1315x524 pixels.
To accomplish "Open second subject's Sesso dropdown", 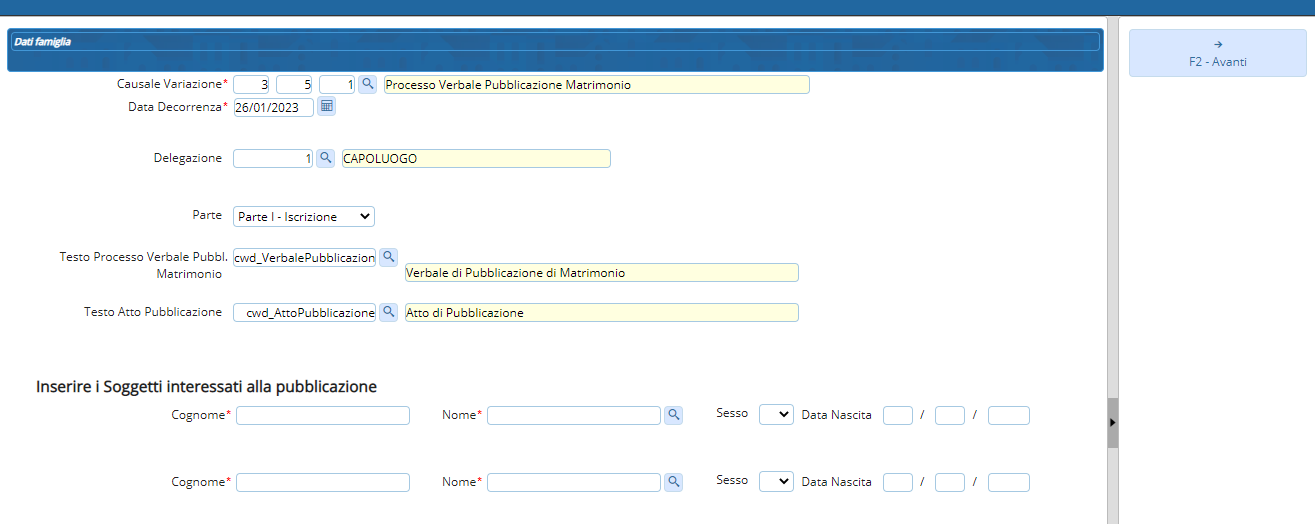I will [776, 481].
